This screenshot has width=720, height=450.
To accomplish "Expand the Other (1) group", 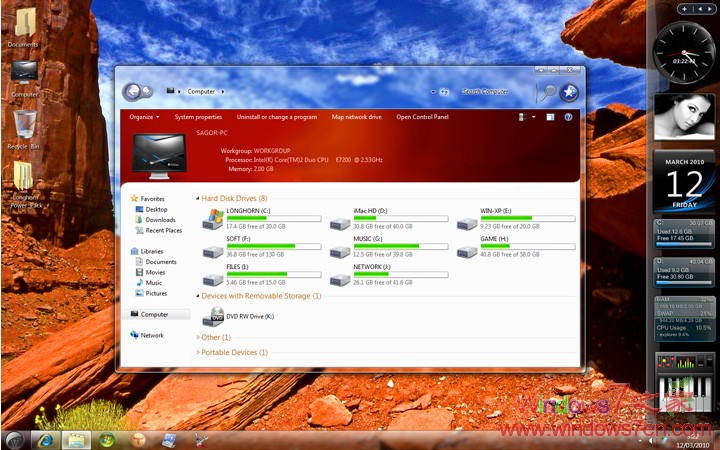I will coord(198,337).
